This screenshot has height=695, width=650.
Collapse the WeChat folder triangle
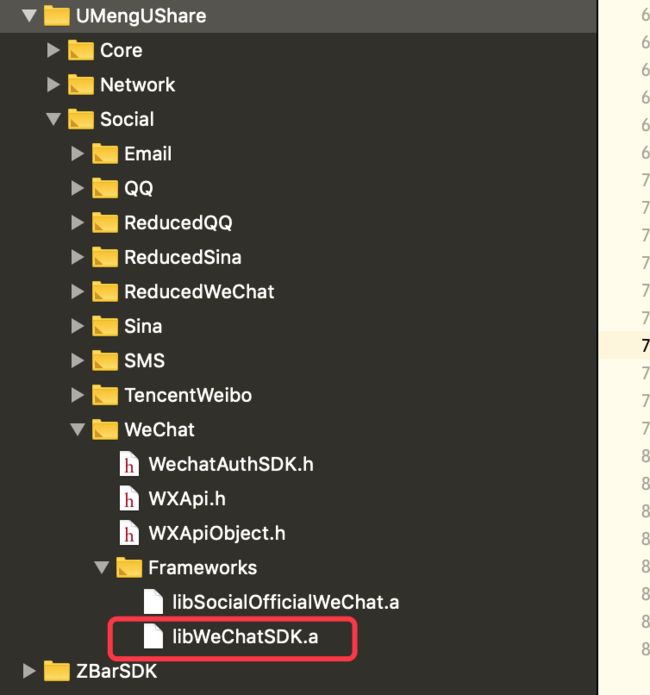coord(78,429)
